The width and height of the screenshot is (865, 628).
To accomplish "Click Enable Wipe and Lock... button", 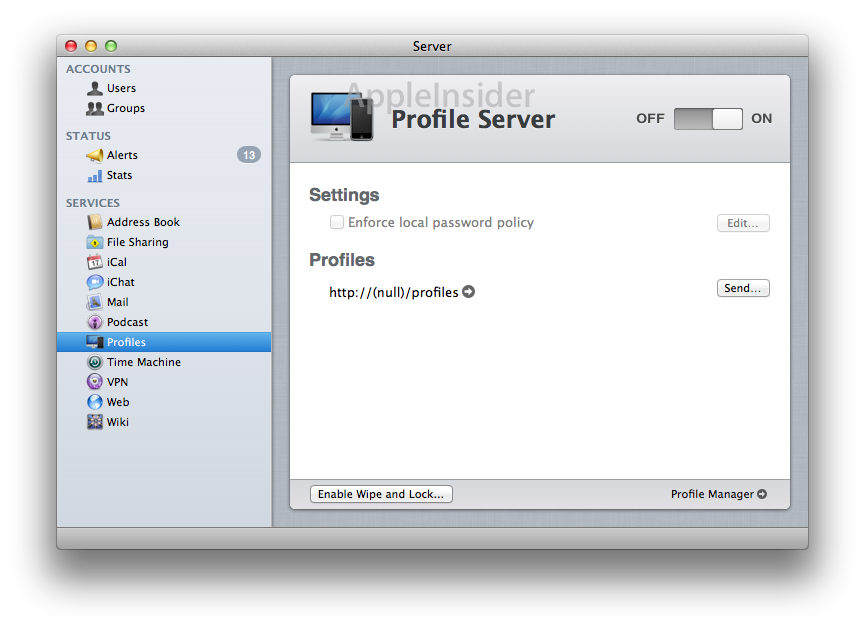I will [x=381, y=494].
